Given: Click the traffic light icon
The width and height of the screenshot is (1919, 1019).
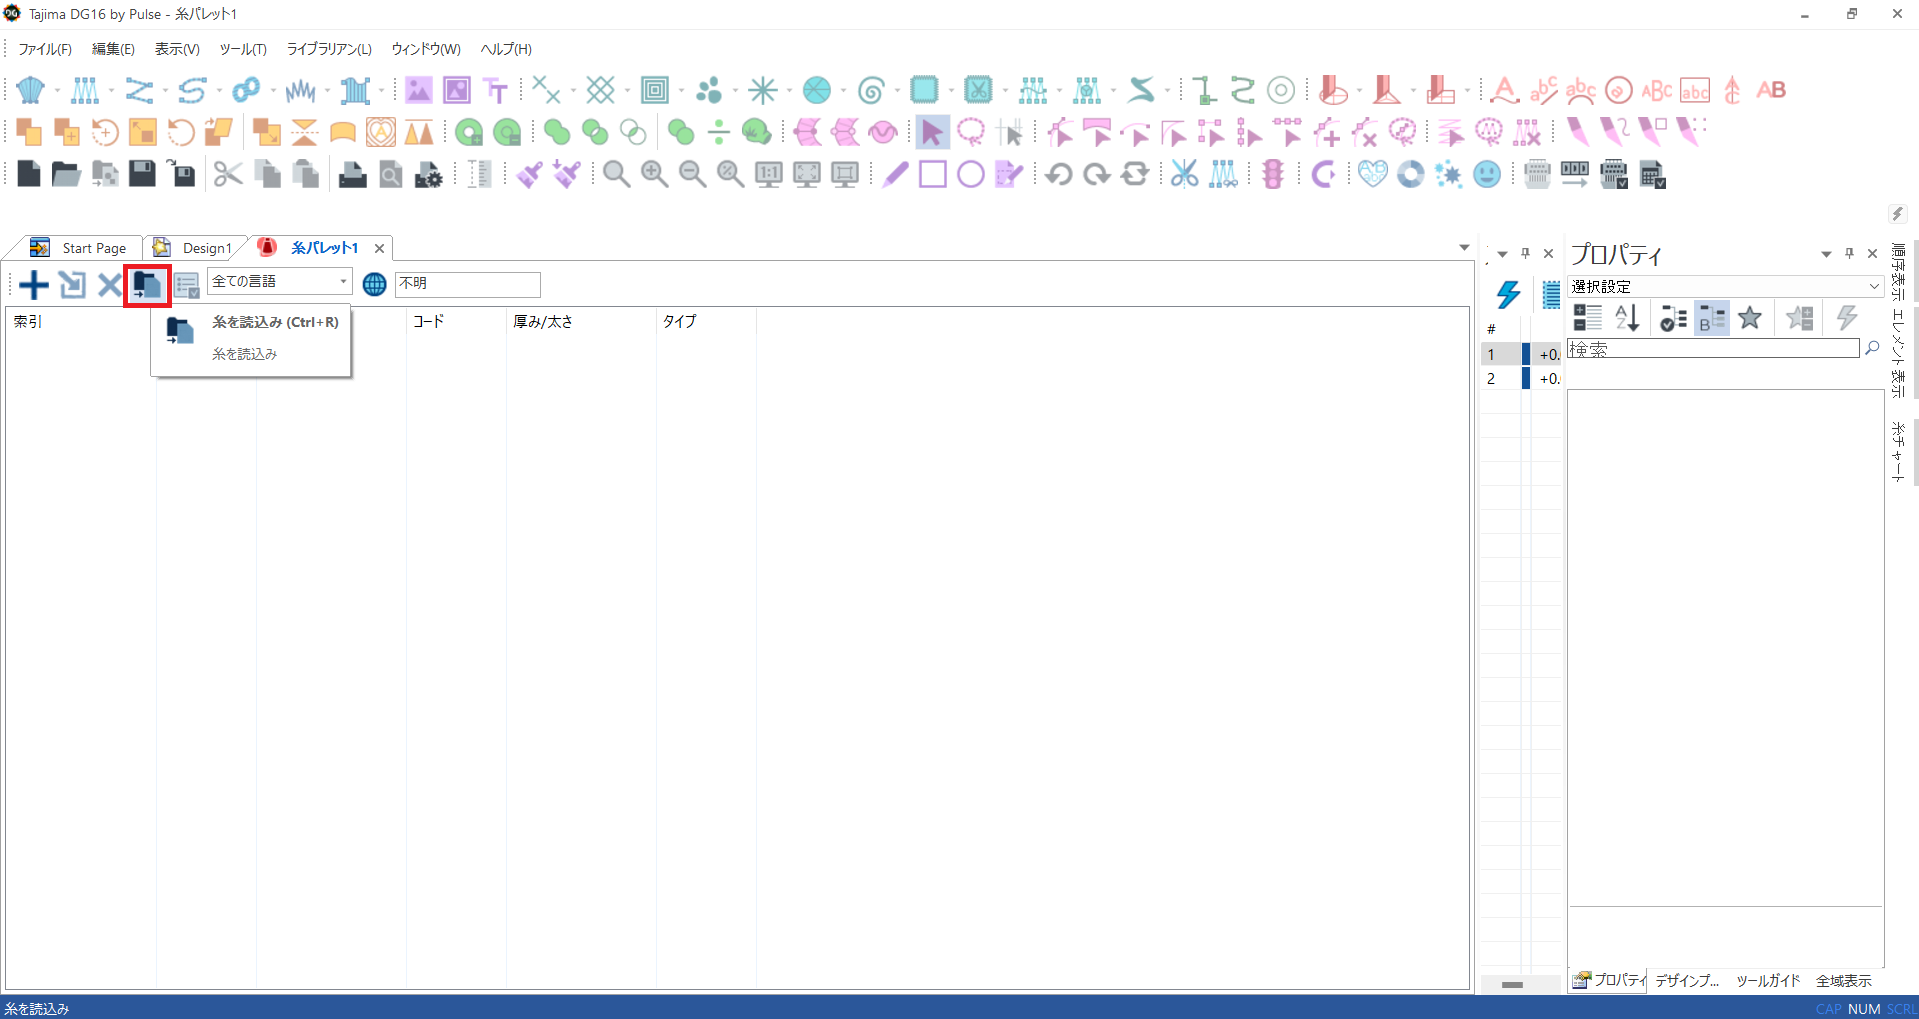Looking at the screenshot, I should (1273, 174).
